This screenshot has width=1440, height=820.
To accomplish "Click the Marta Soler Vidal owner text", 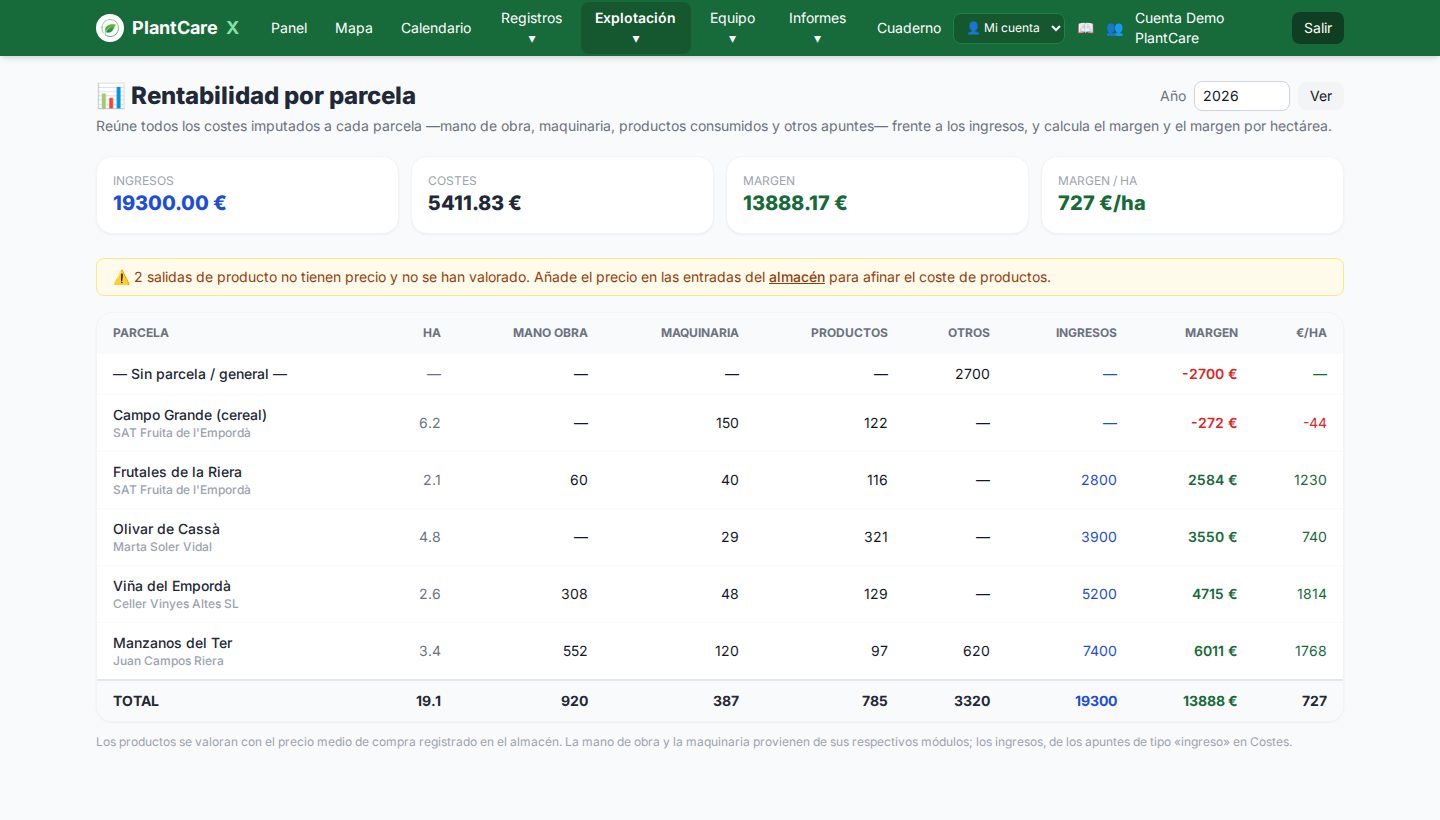I will [x=162, y=547].
